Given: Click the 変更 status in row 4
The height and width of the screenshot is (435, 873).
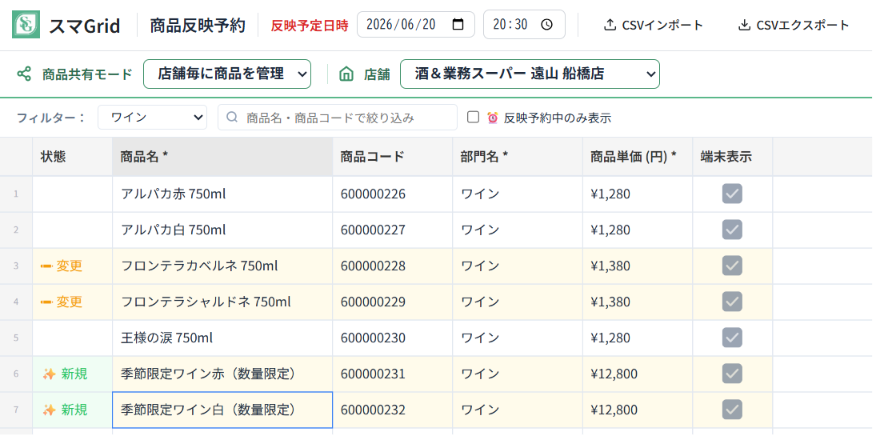Looking at the screenshot, I should click(x=61, y=302).
